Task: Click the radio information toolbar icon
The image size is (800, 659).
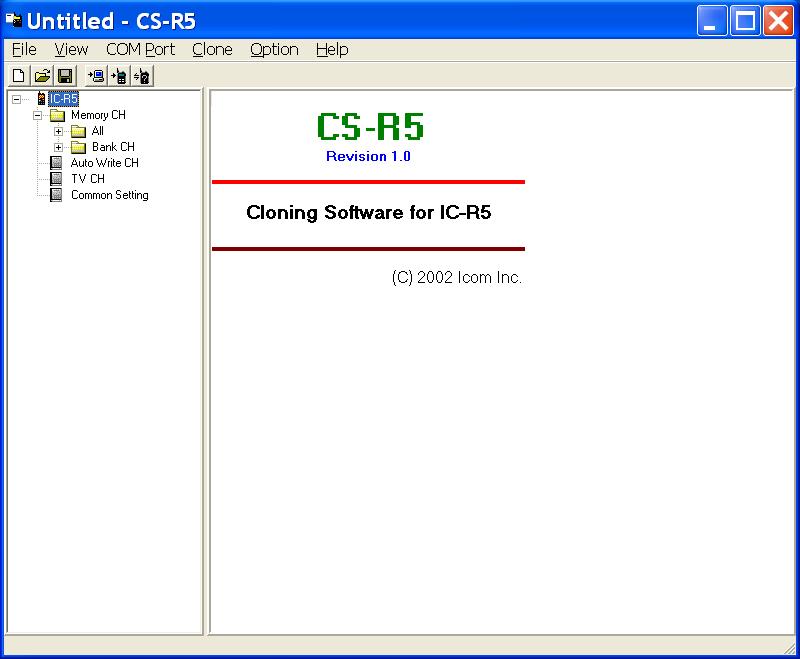Action: click(x=142, y=76)
